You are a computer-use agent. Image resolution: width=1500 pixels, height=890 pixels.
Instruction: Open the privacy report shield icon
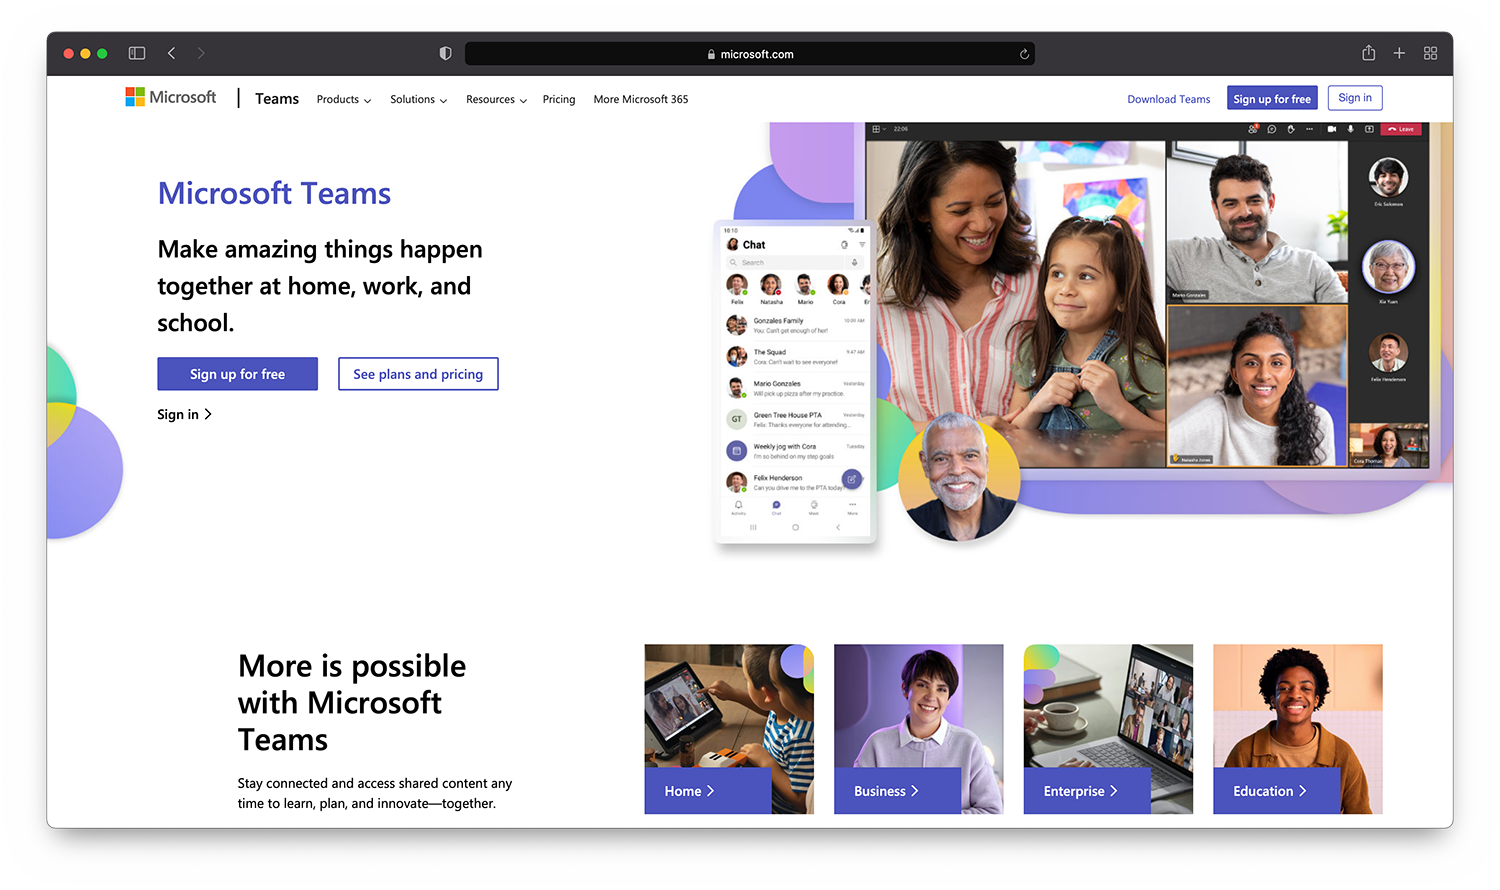point(445,53)
